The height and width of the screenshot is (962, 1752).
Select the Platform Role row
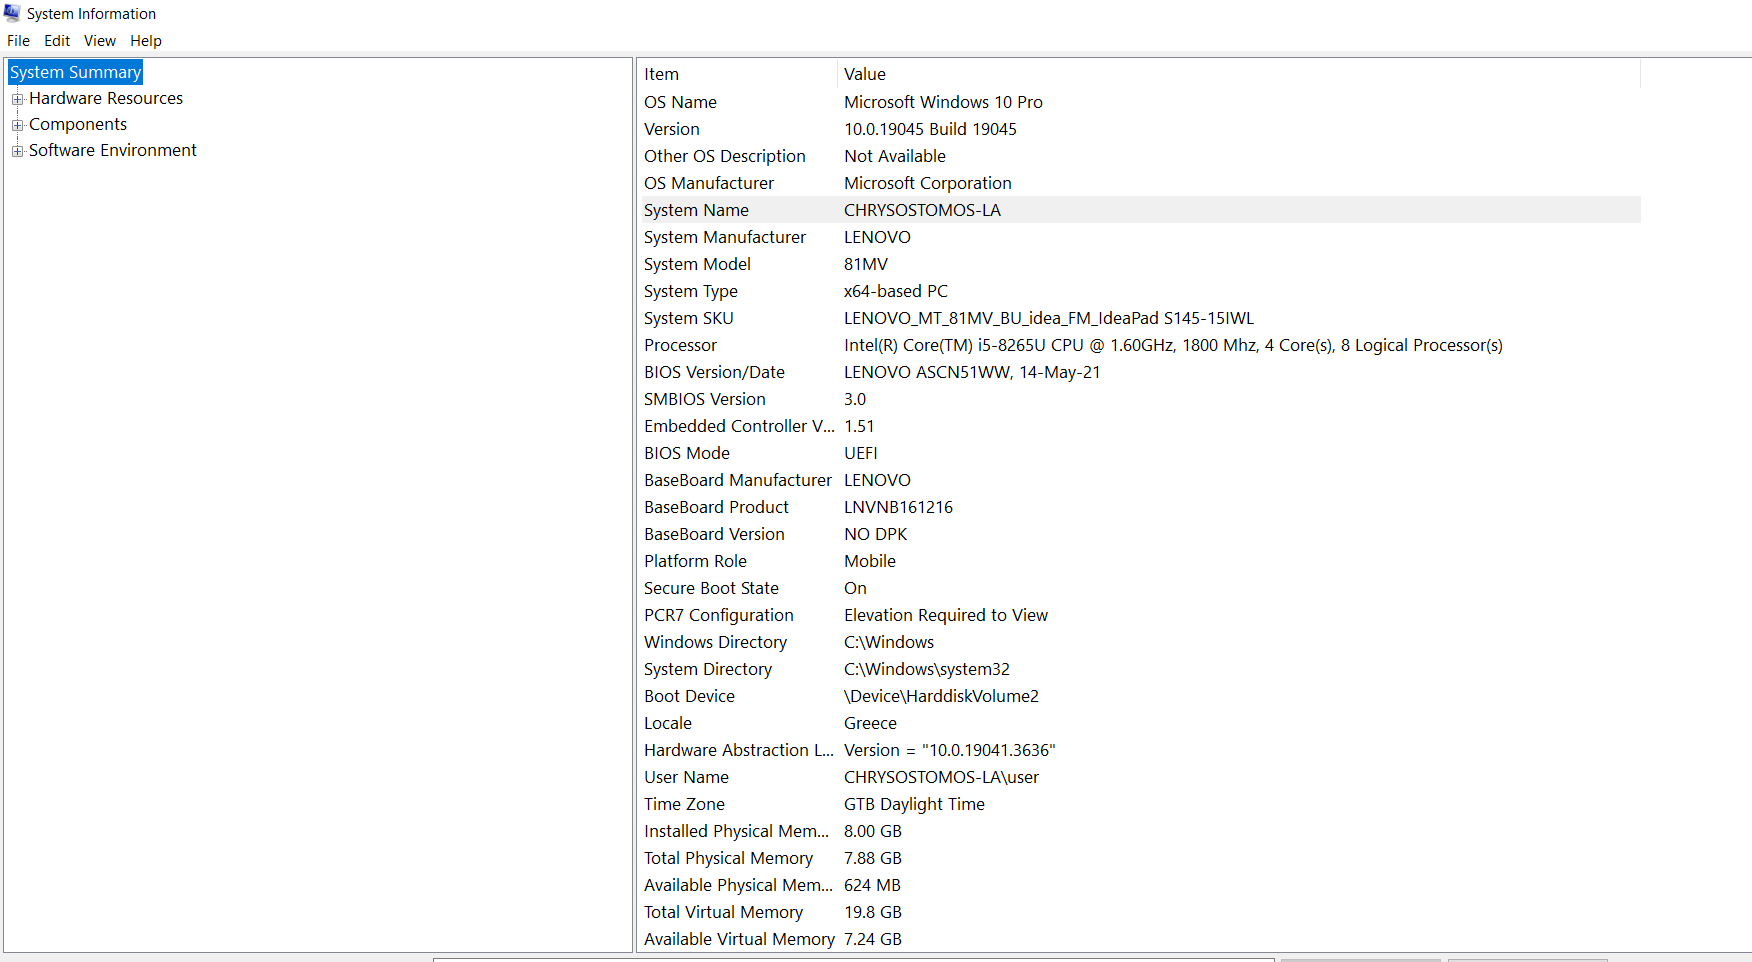pyautogui.click(x=1139, y=561)
